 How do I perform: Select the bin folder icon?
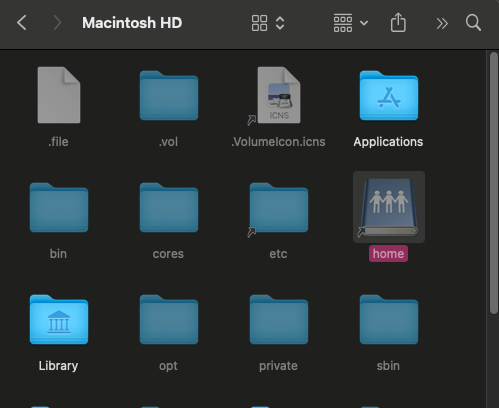[59, 207]
